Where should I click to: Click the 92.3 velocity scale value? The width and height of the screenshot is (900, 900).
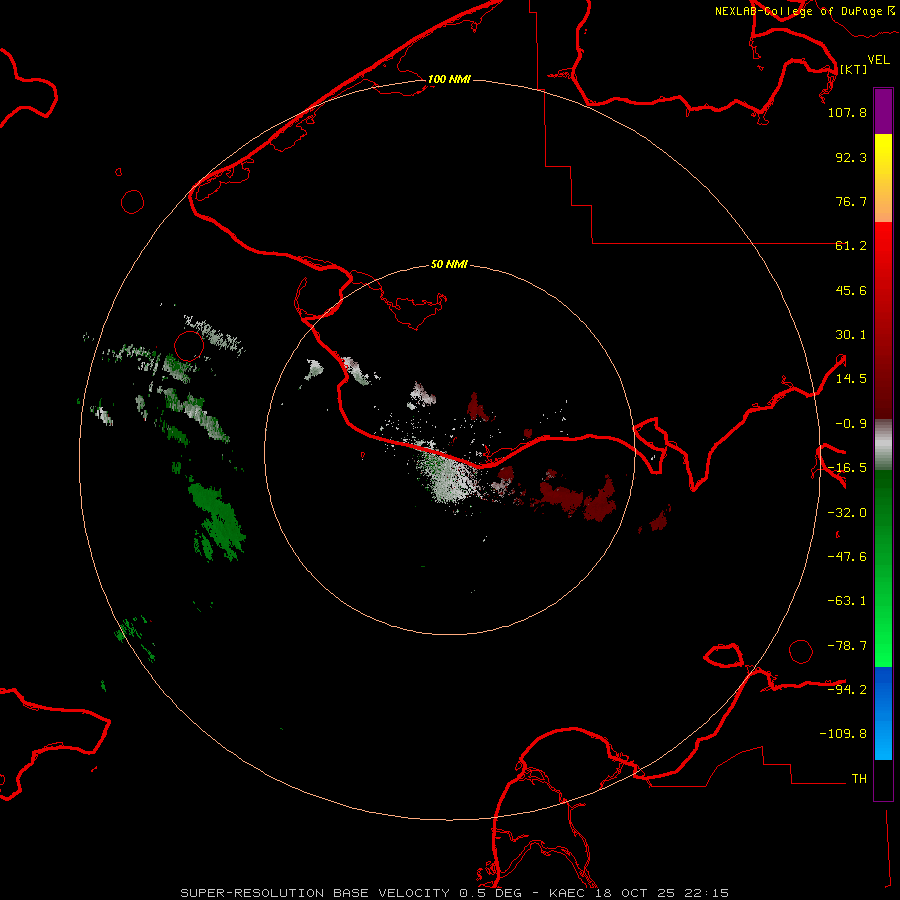(851, 157)
